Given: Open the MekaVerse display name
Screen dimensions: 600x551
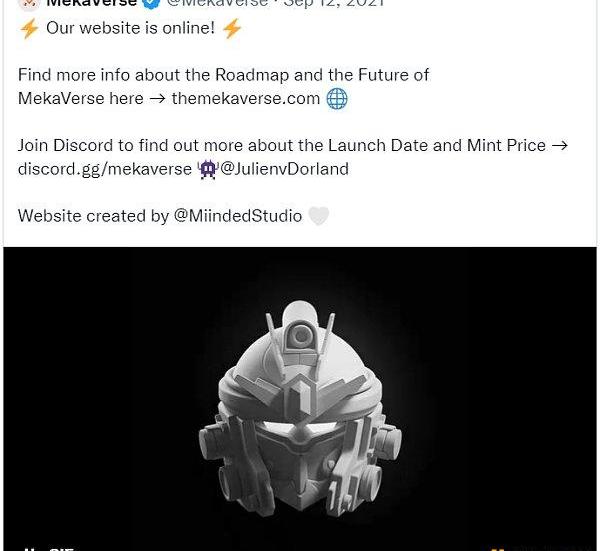Looking at the screenshot, I should tap(91, 3).
